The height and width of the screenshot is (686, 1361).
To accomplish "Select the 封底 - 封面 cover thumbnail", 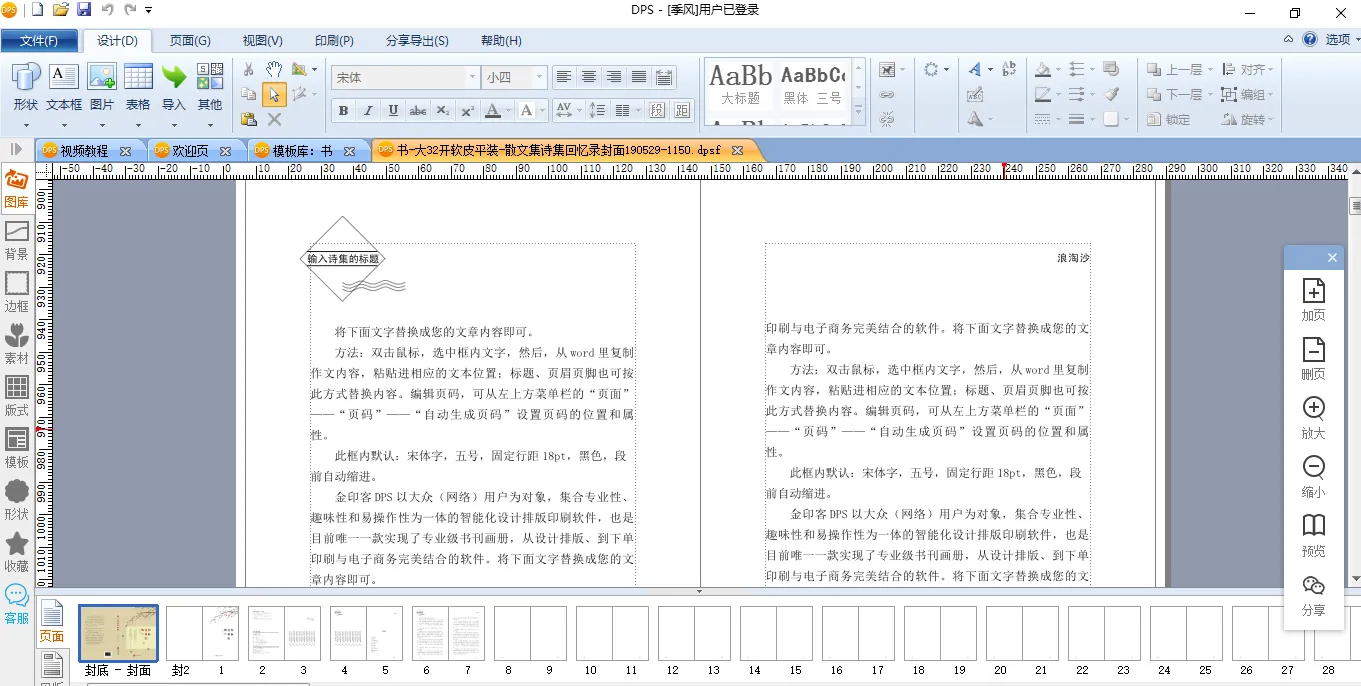I will tap(118, 633).
